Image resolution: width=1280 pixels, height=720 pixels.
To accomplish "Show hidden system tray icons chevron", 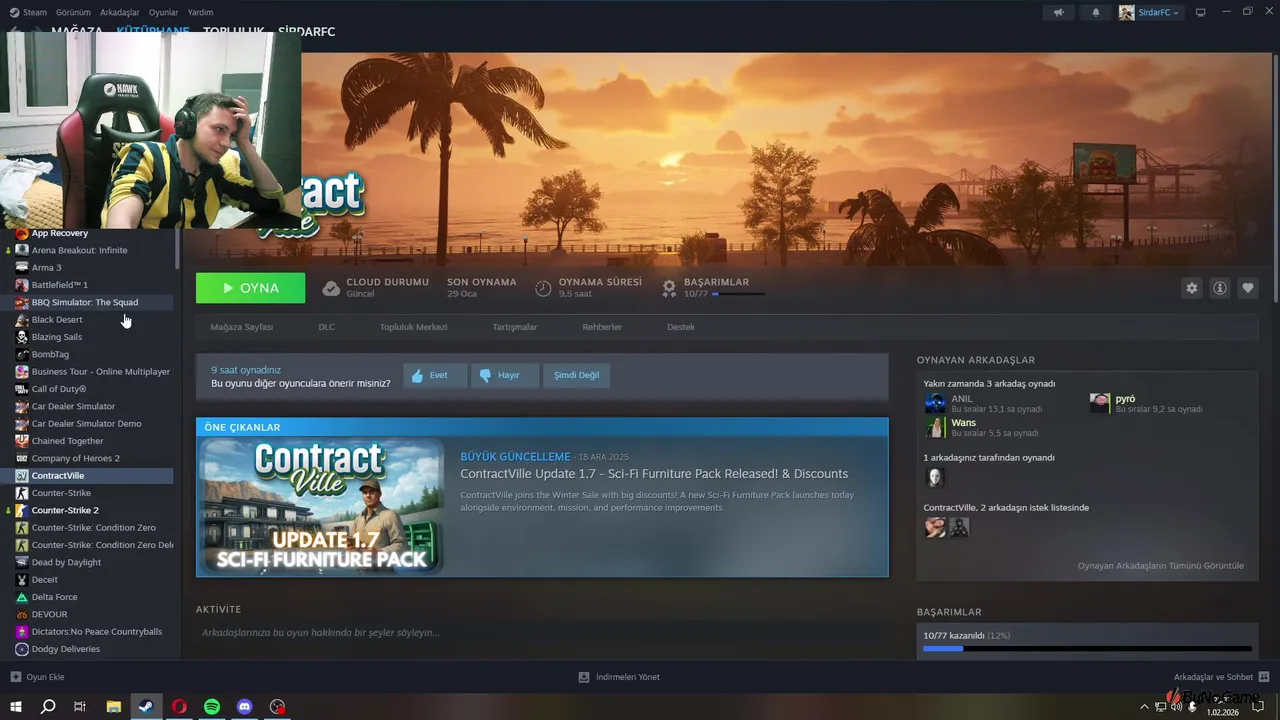I will click(x=1144, y=706).
